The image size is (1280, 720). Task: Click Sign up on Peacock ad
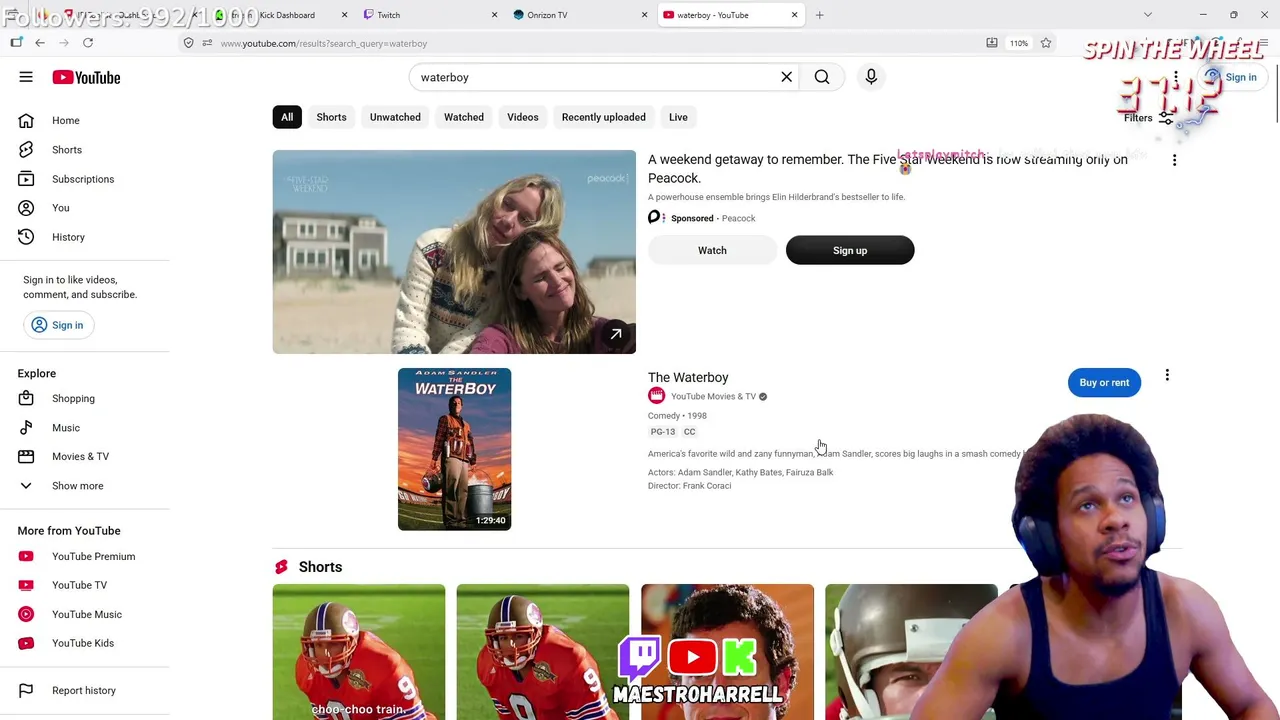pyautogui.click(x=850, y=250)
